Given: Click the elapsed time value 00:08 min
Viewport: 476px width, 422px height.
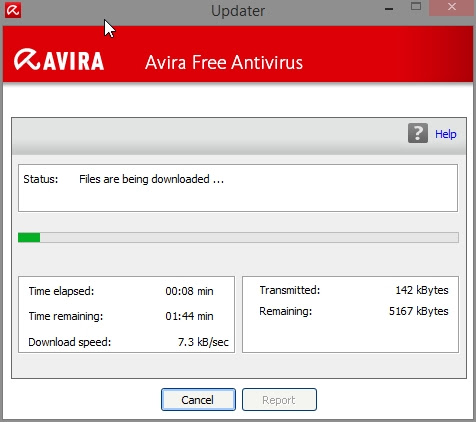Looking at the screenshot, I should pyautogui.click(x=189, y=291).
